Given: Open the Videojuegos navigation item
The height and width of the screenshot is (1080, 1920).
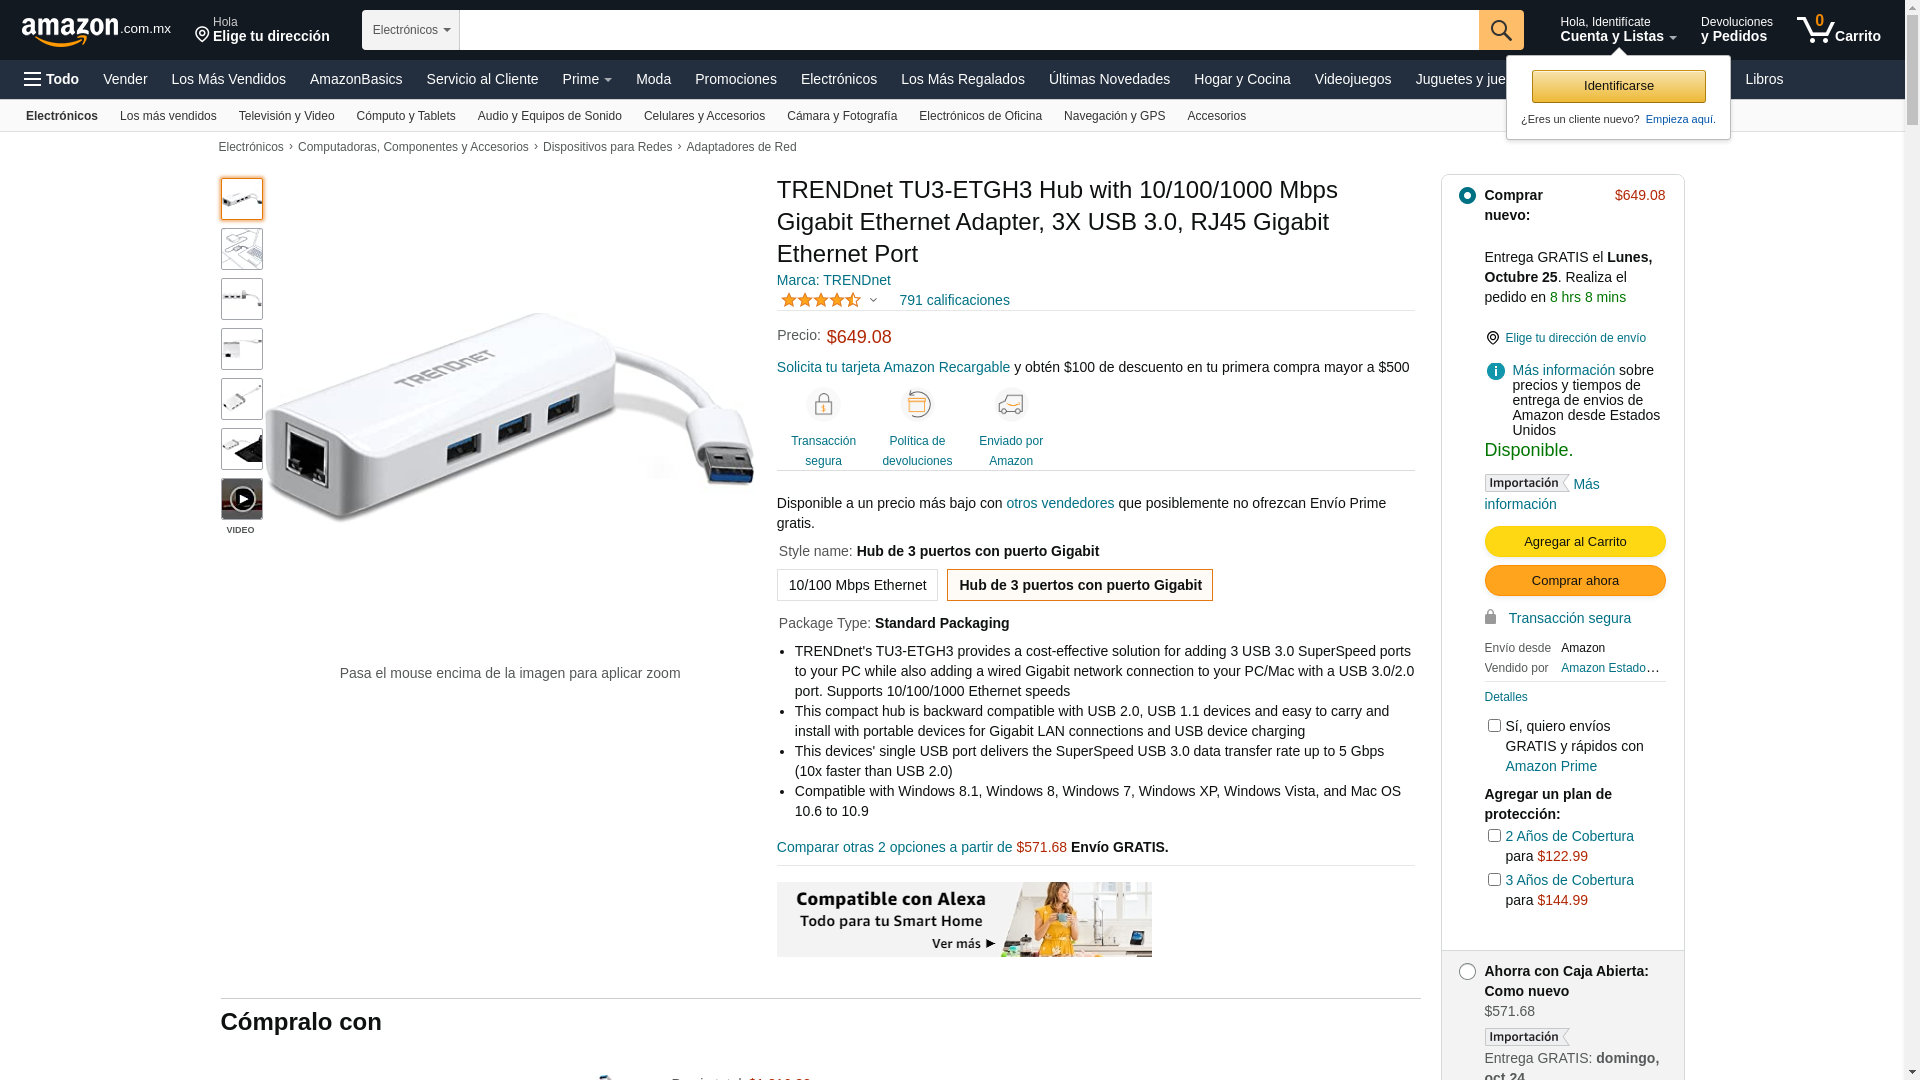Looking at the screenshot, I should [x=1352, y=79].
